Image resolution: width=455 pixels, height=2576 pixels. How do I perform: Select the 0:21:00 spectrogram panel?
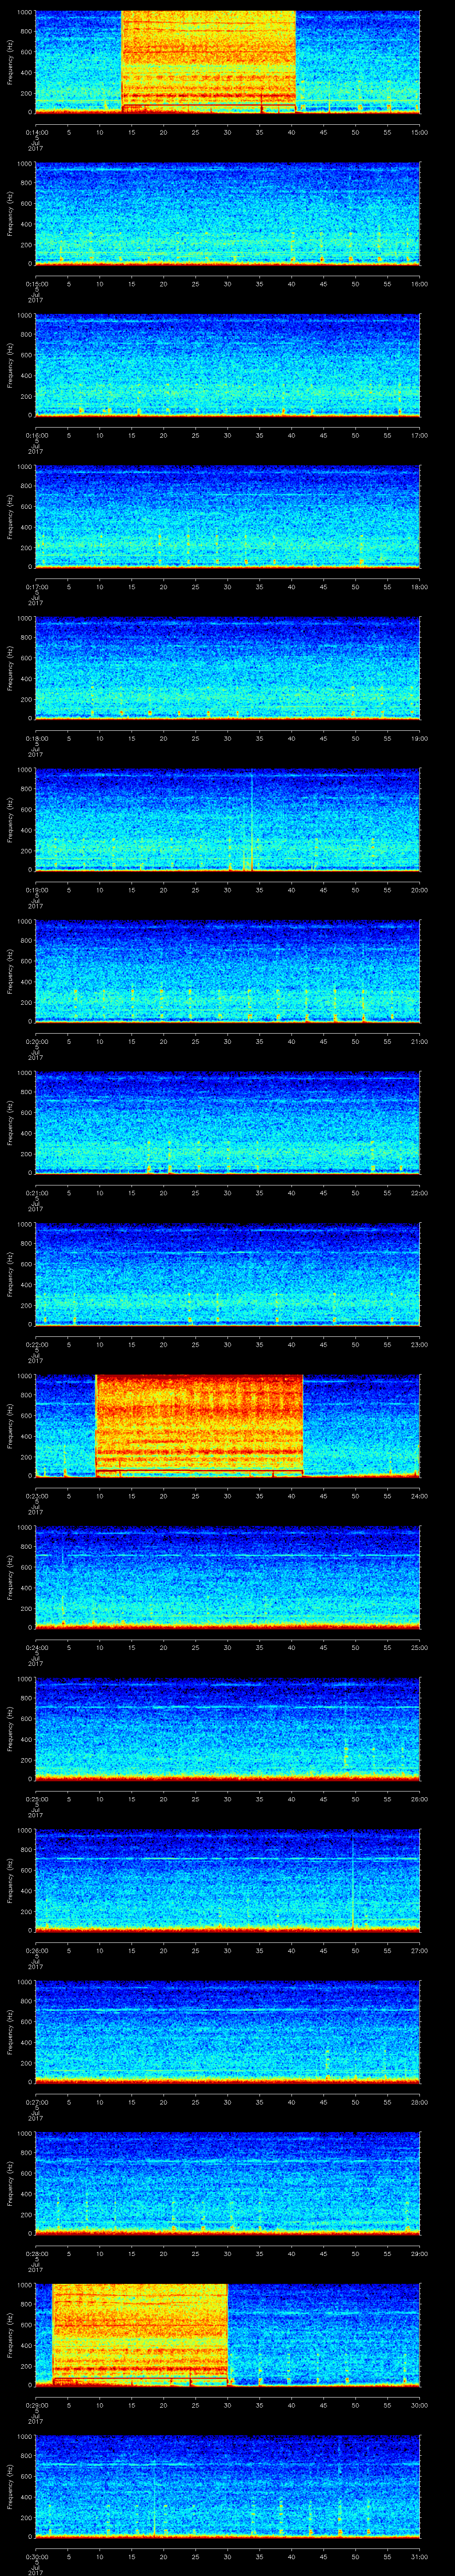coord(227,1122)
